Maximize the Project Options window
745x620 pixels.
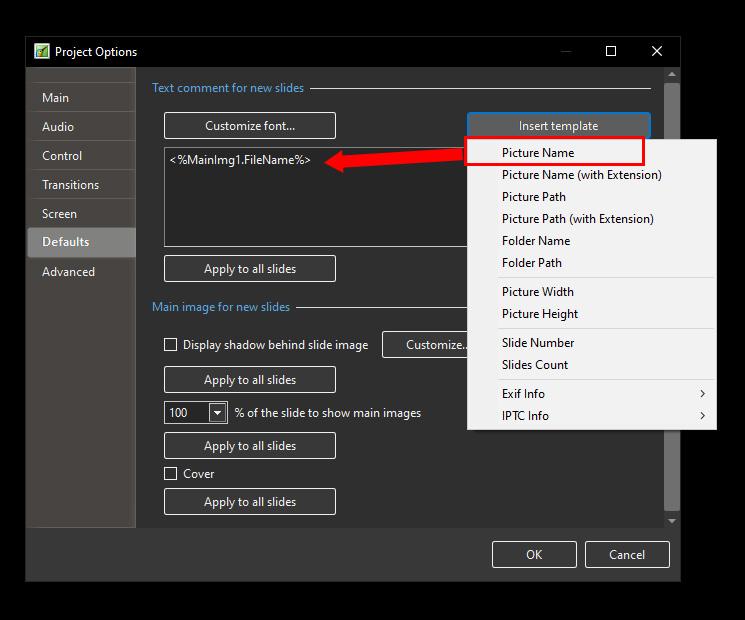[x=610, y=52]
